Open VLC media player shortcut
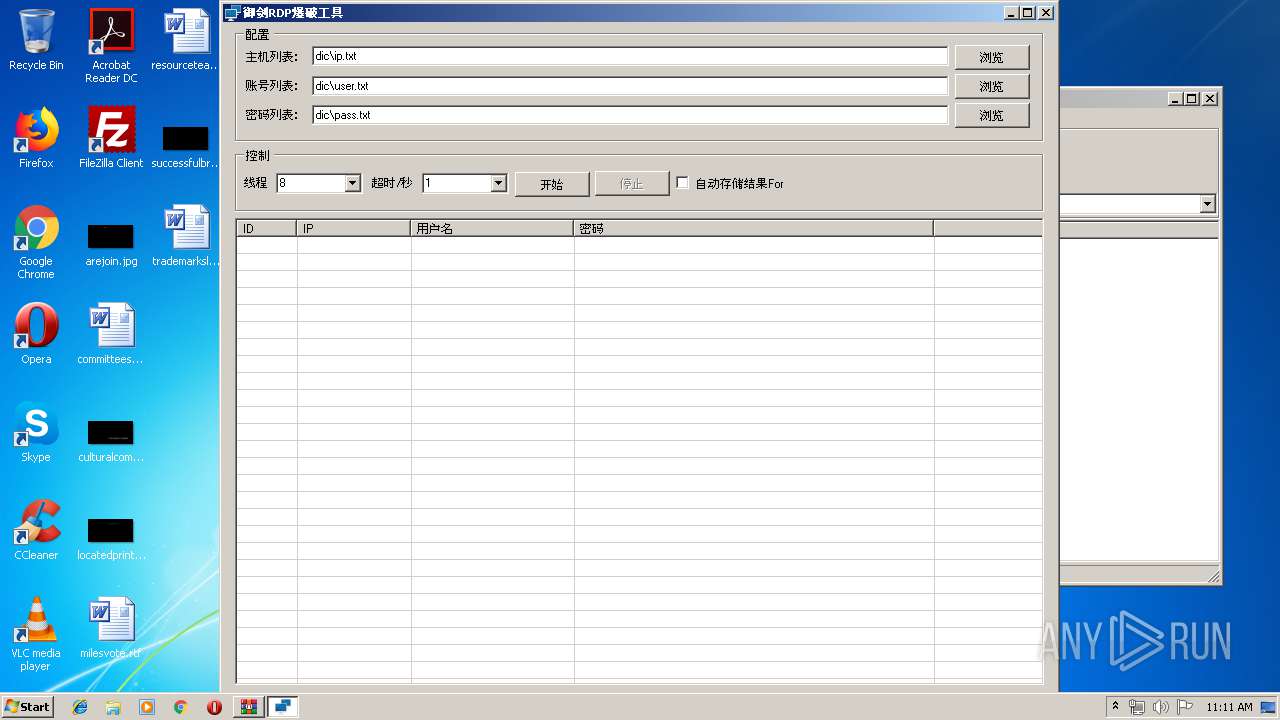The image size is (1280, 720). [x=36, y=634]
